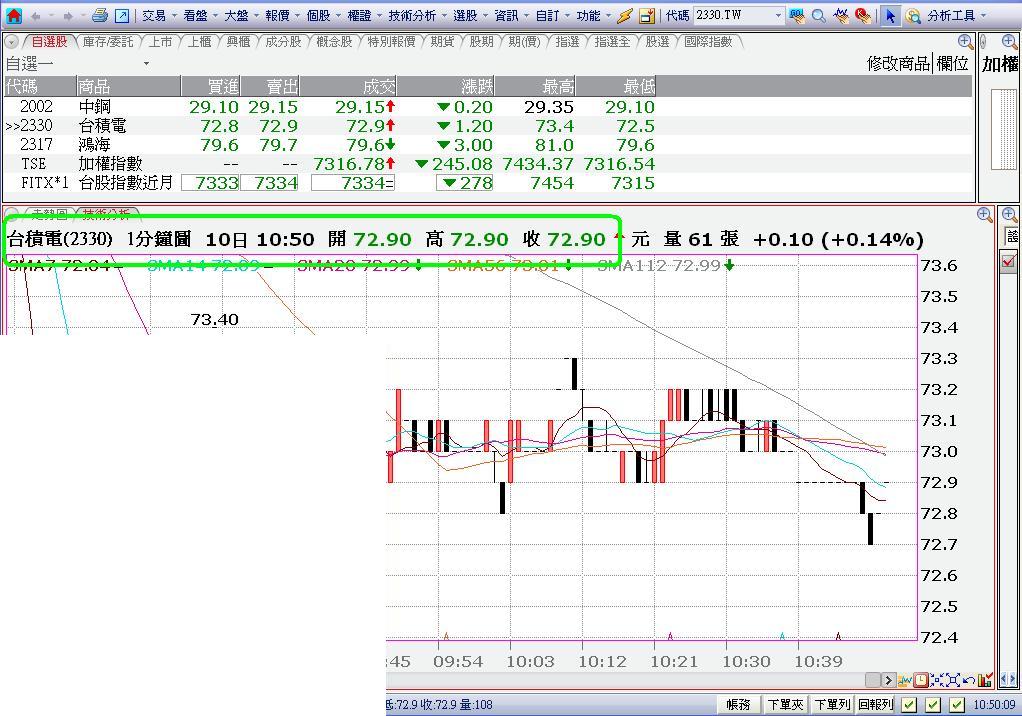Open the 自選一 watchlist dropdown

click(x=146, y=64)
